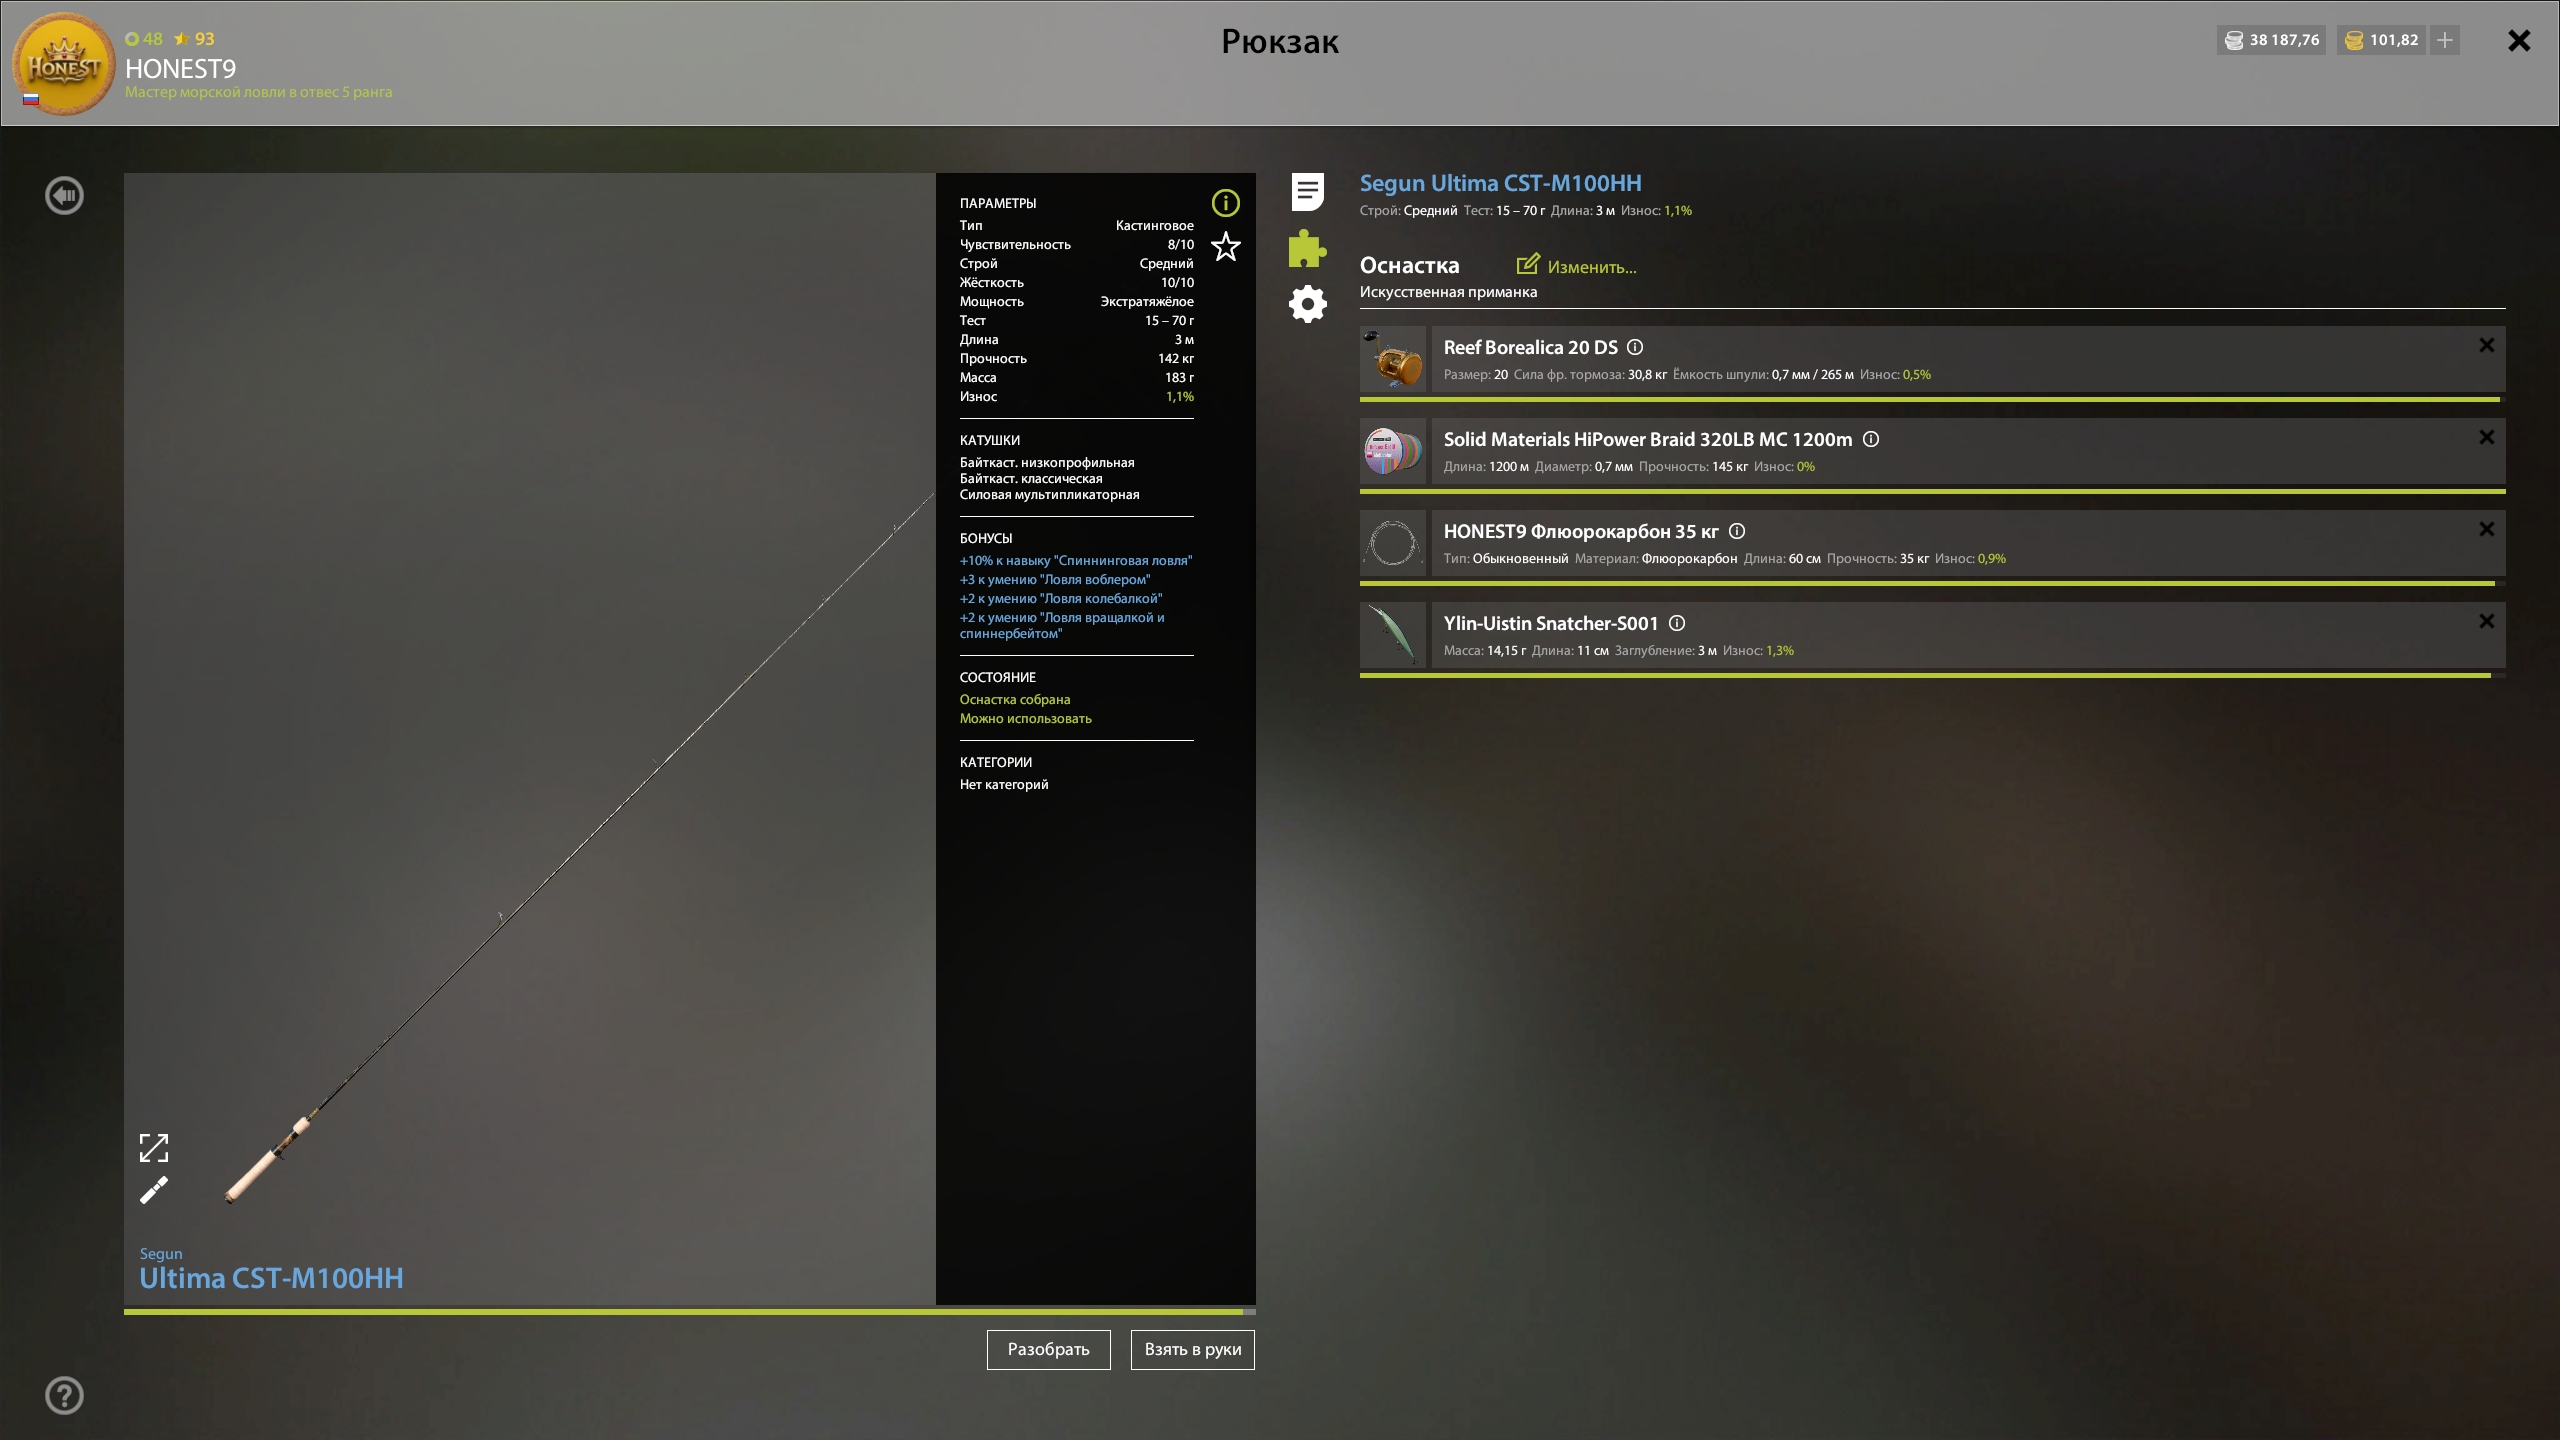Open the help question mark icon
Screen dimensions: 2560x1440
(65, 1395)
